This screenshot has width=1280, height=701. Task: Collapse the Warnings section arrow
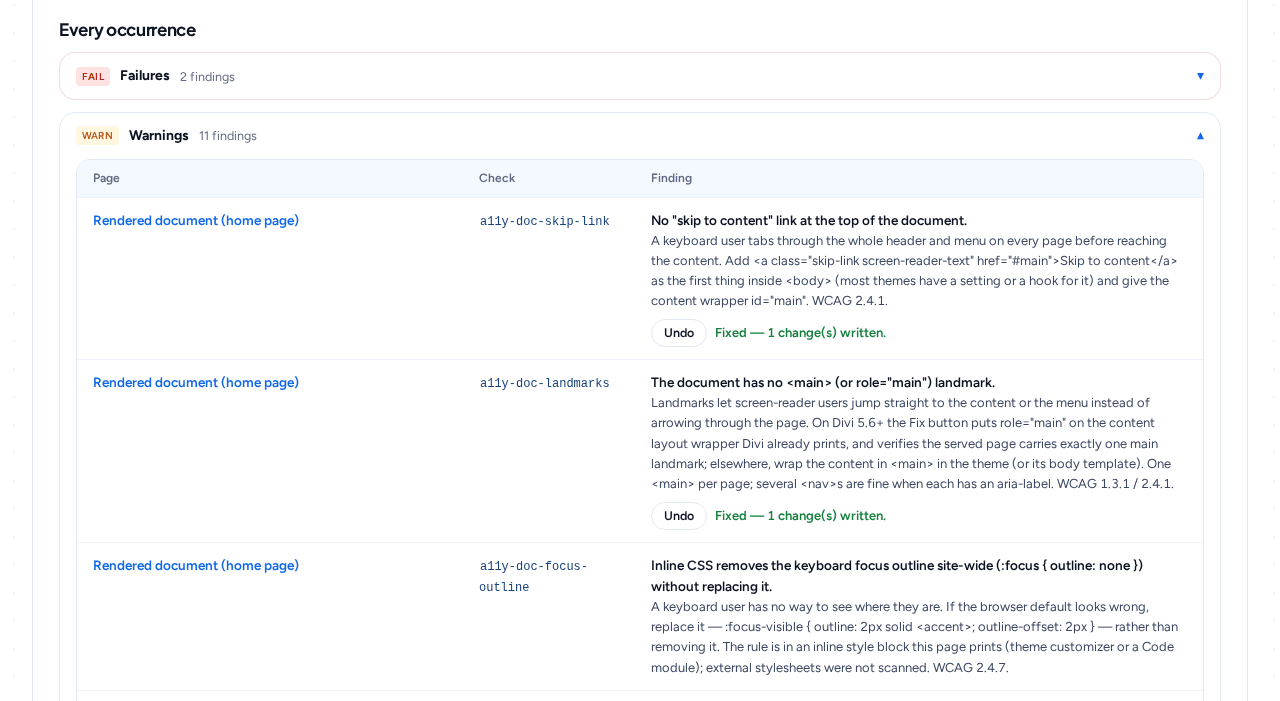pyautogui.click(x=1200, y=135)
